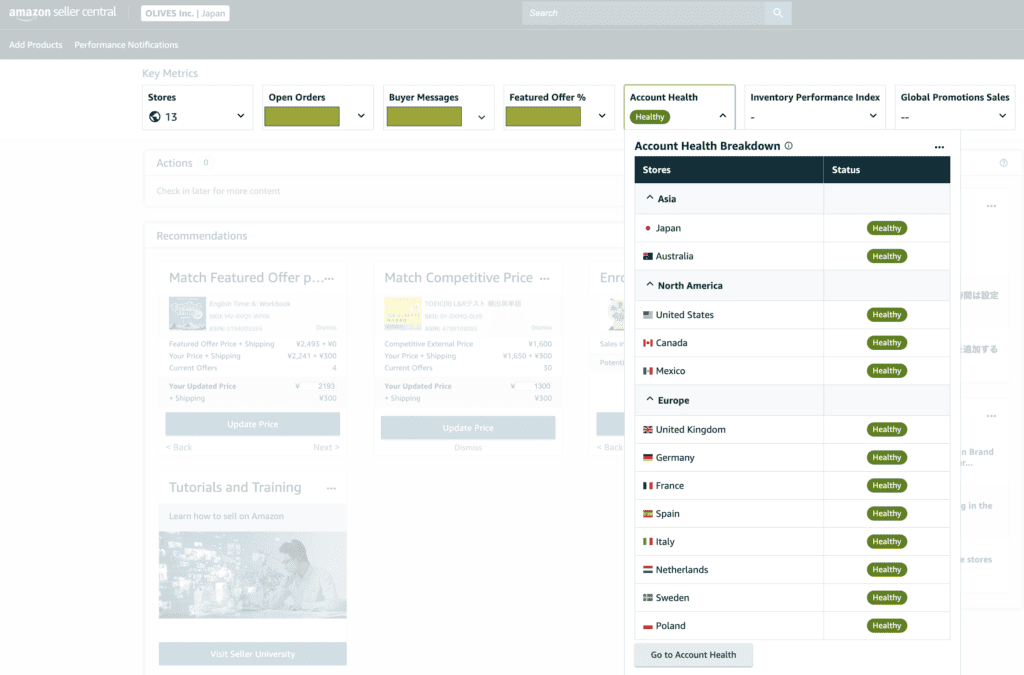Click the Search input field
The height and width of the screenshot is (675, 1024).
pos(643,12)
